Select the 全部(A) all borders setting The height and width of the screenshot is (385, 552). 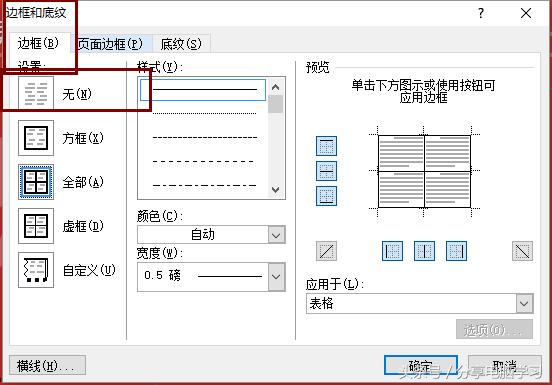pyautogui.click(x=36, y=182)
